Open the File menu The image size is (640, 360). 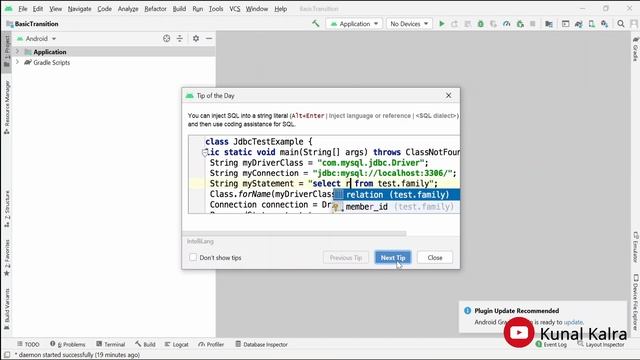pyautogui.click(x=22, y=9)
